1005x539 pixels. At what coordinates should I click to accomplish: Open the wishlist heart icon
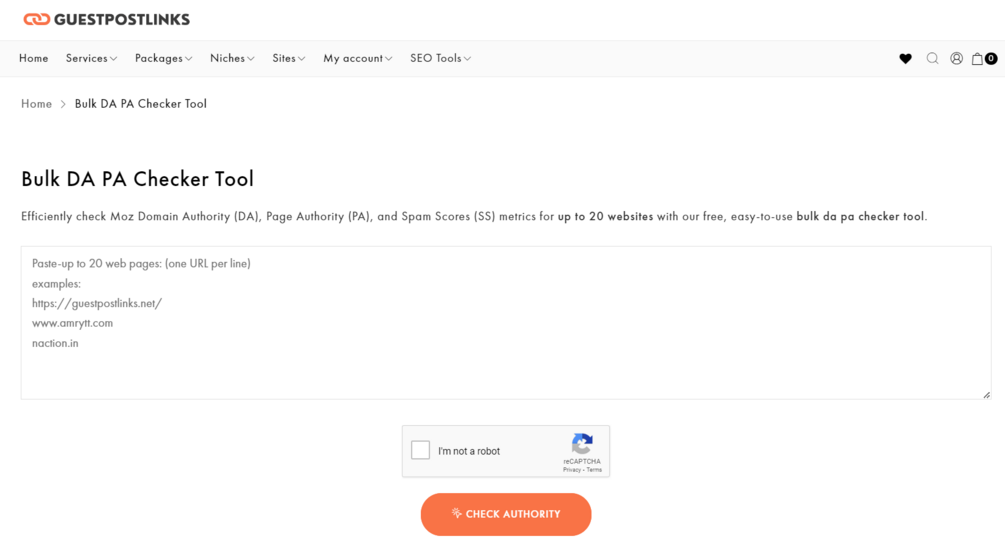coord(905,59)
